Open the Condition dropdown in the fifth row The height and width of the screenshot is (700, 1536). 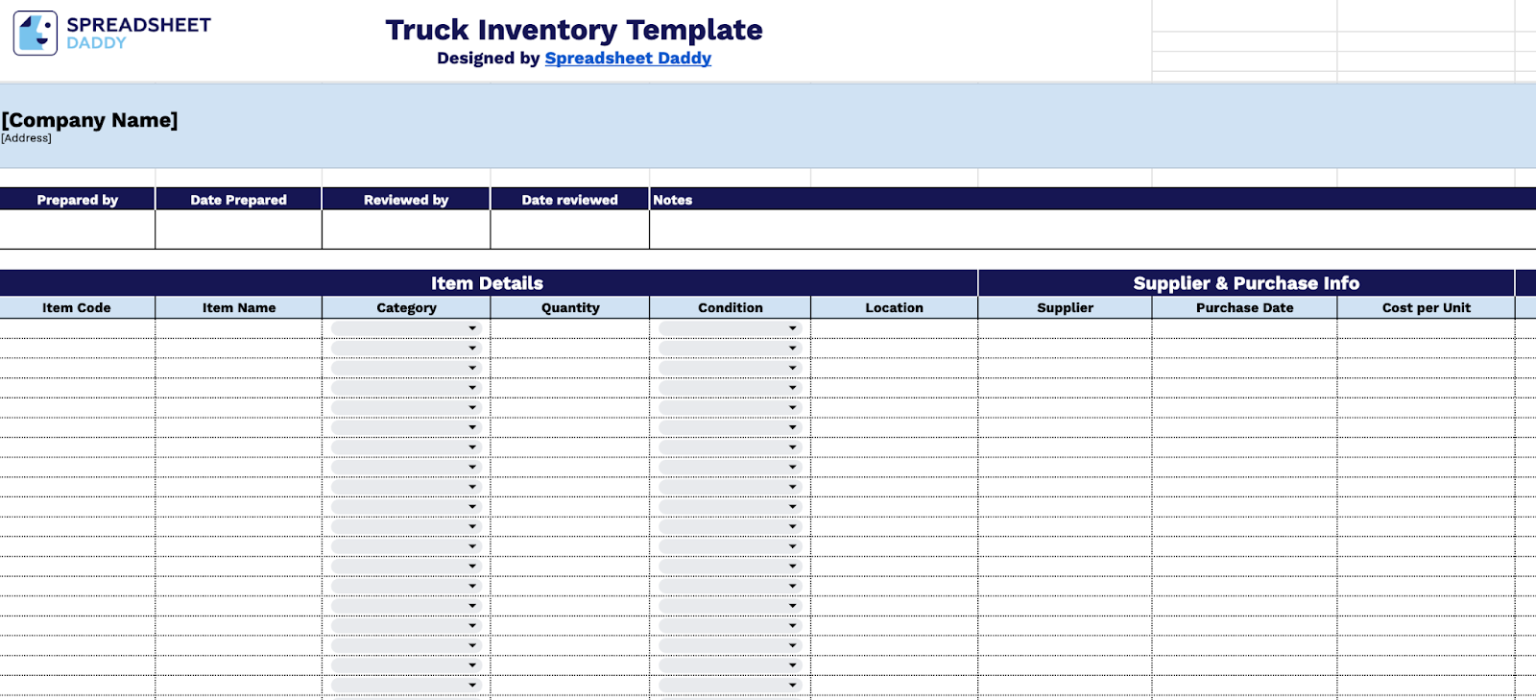click(792, 407)
